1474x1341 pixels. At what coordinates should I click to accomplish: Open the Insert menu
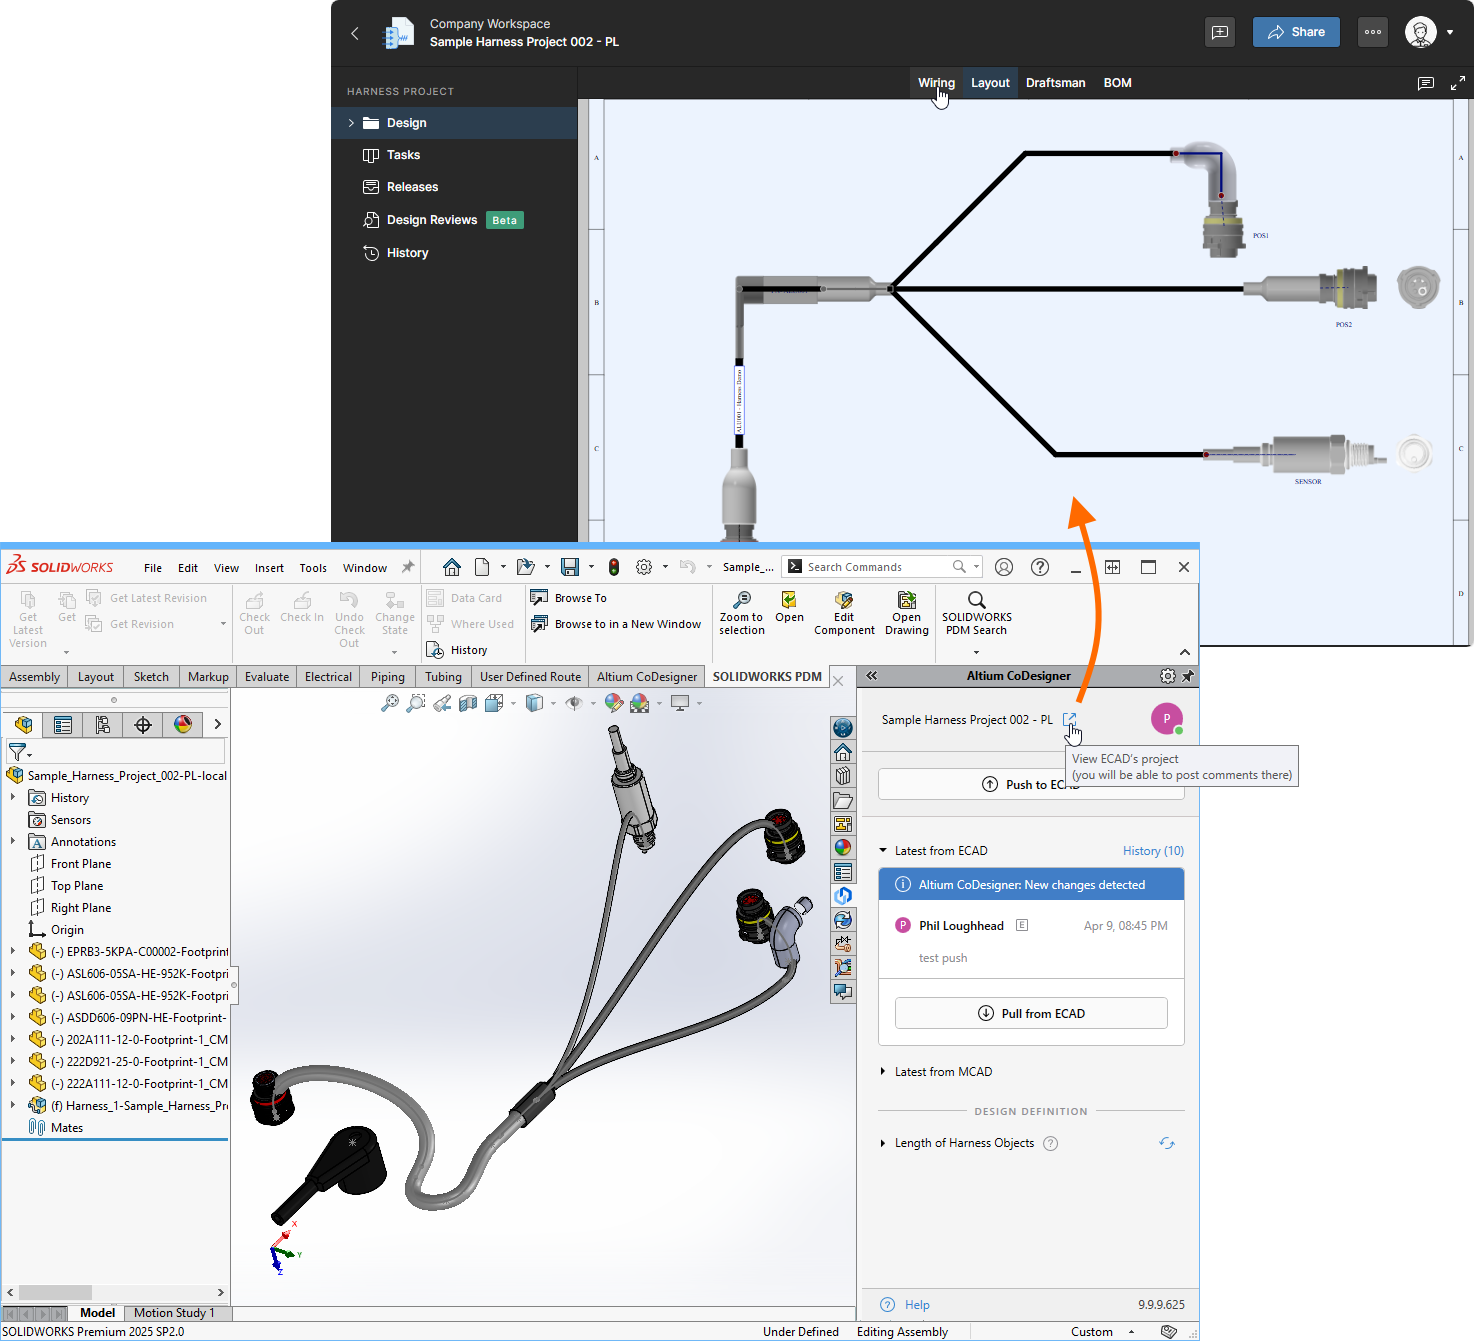pos(269,568)
